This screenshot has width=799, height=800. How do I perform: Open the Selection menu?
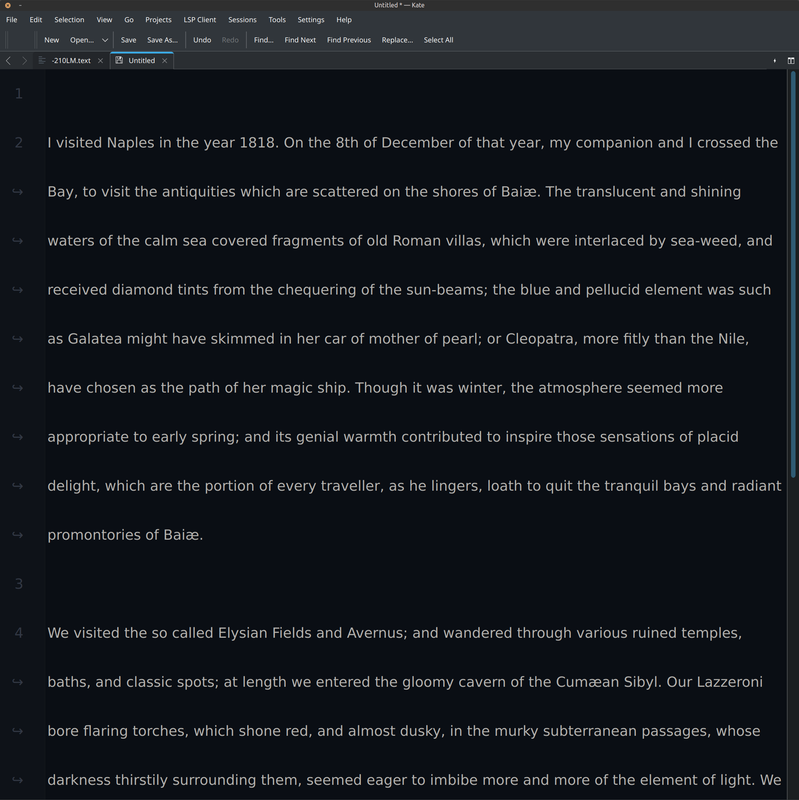click(69, 20)
